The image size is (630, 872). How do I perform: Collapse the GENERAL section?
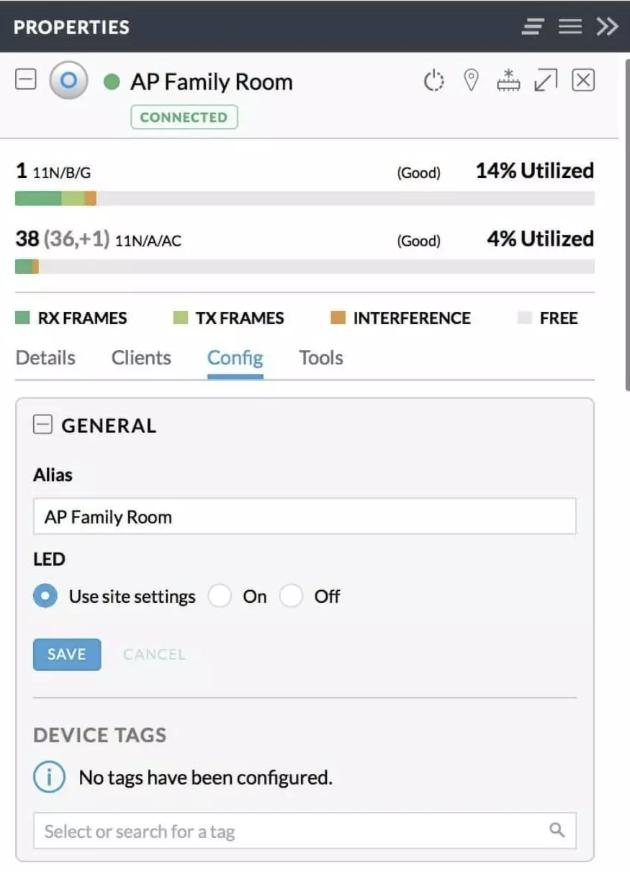tap(42, 424)
